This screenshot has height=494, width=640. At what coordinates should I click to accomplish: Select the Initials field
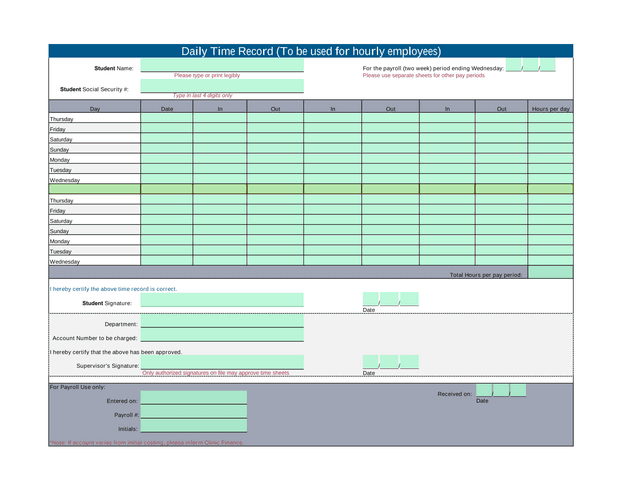pos(193,425)
